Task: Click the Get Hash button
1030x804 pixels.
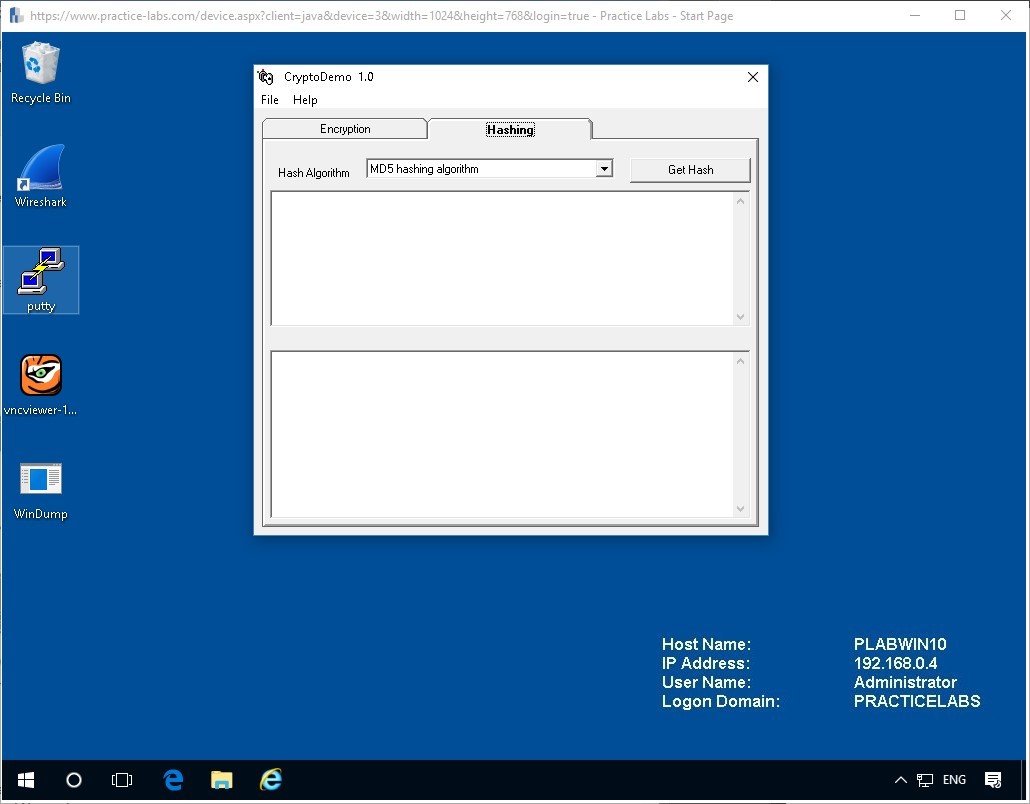Action: 690,169
